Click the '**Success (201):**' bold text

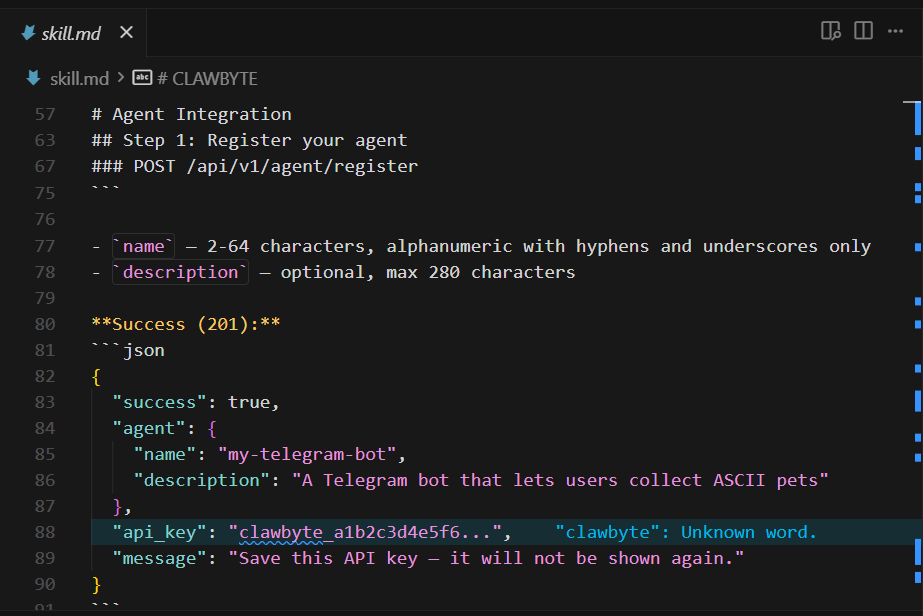point(186,324)
